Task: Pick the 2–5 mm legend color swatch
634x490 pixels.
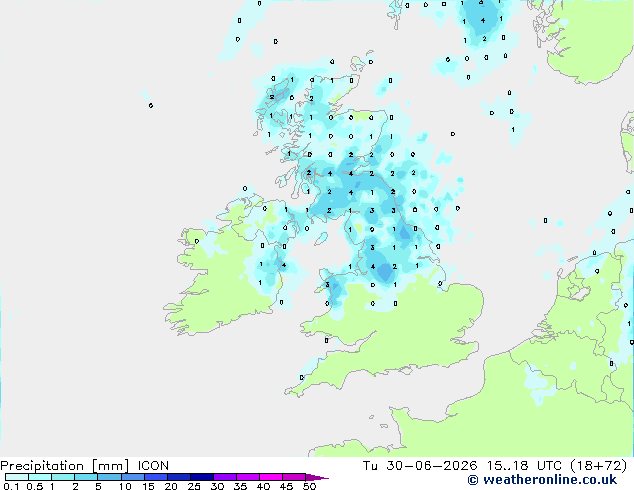Action: (x=86, y=477)
